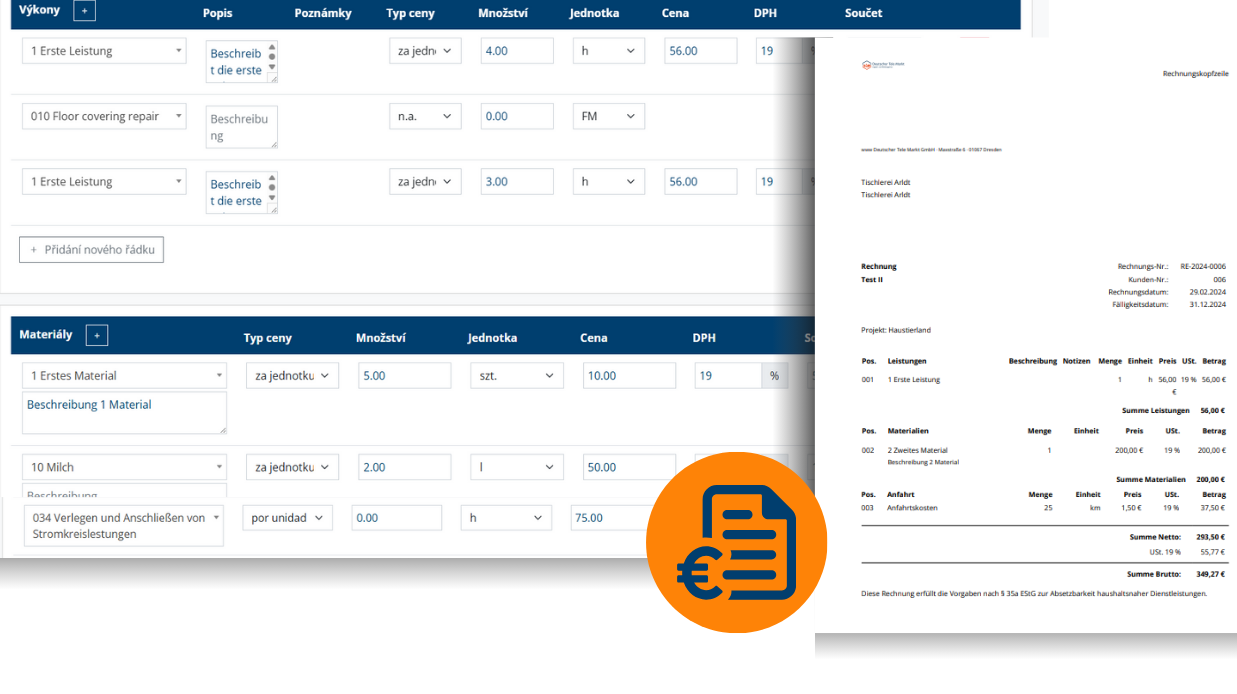Click the 56.00 price field in the 3.00 row
This screenshot has height=694, width=1237.
[x=701, y=182]
